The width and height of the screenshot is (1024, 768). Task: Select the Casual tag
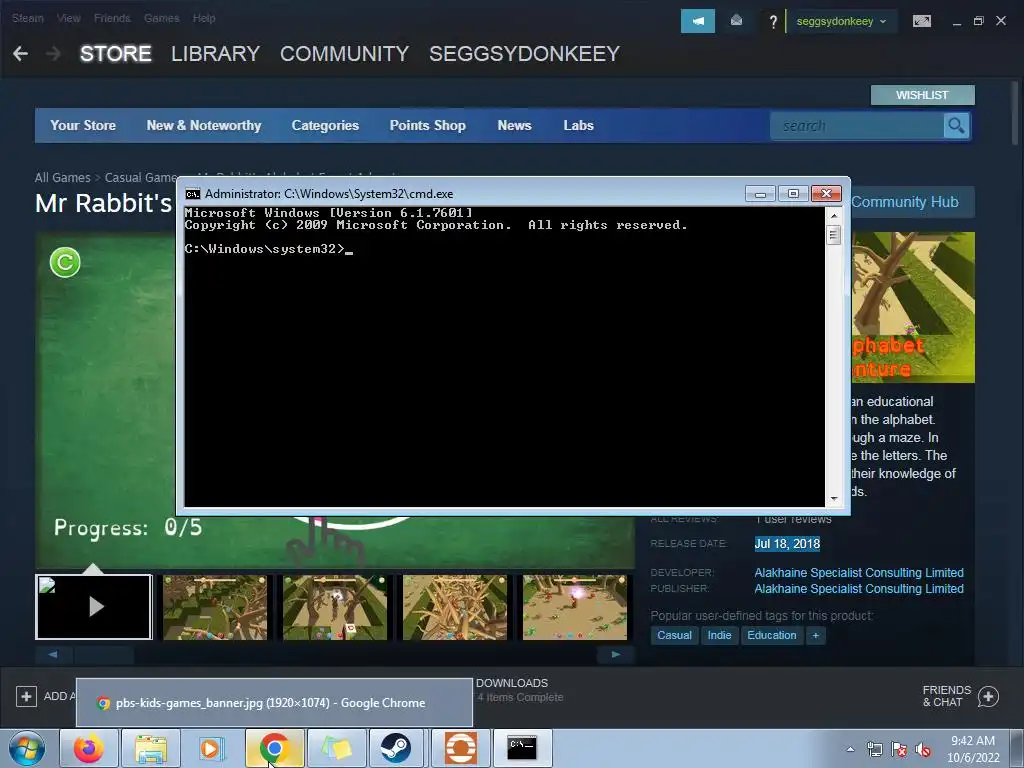[674, 635]
